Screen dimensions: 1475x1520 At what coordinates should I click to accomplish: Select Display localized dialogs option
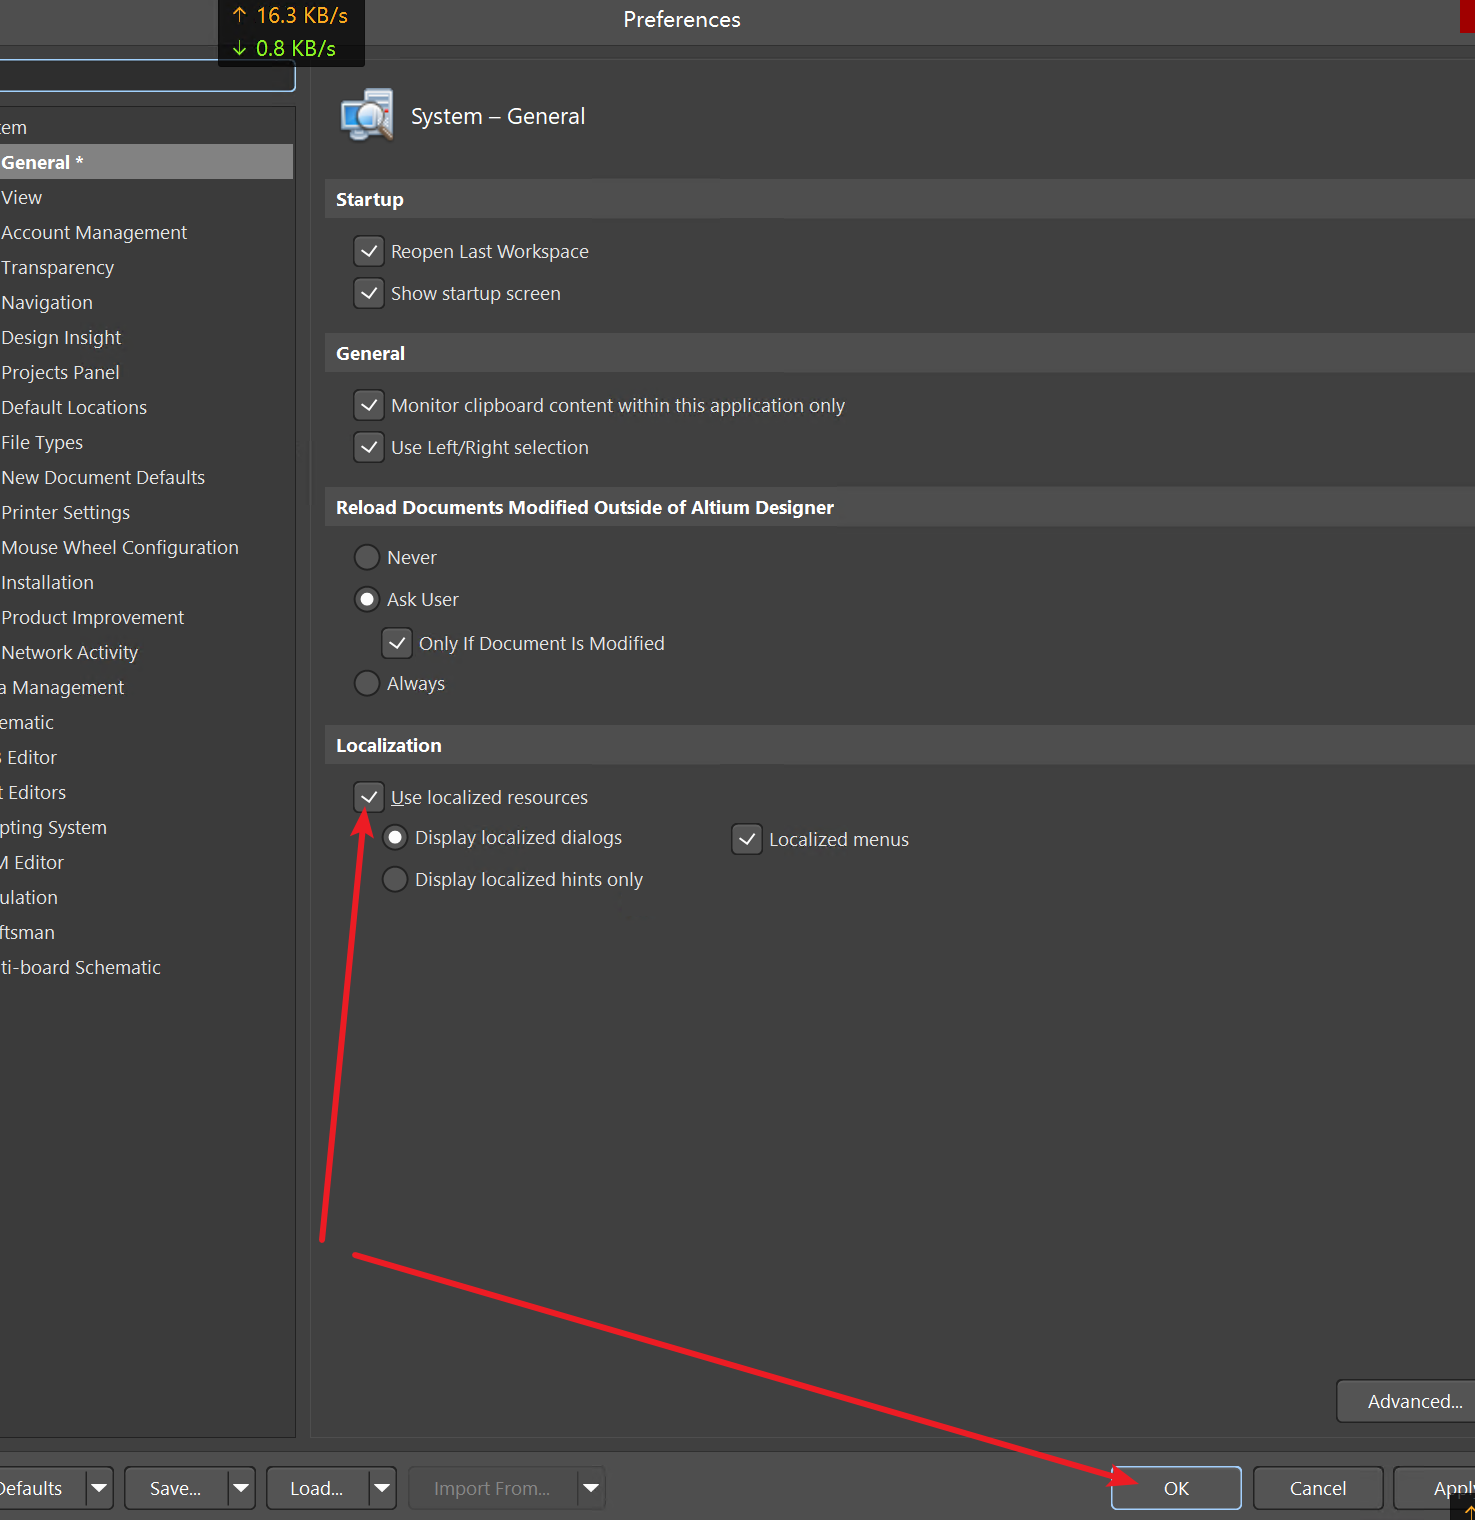pyautogui.click(x=395, y=837)
